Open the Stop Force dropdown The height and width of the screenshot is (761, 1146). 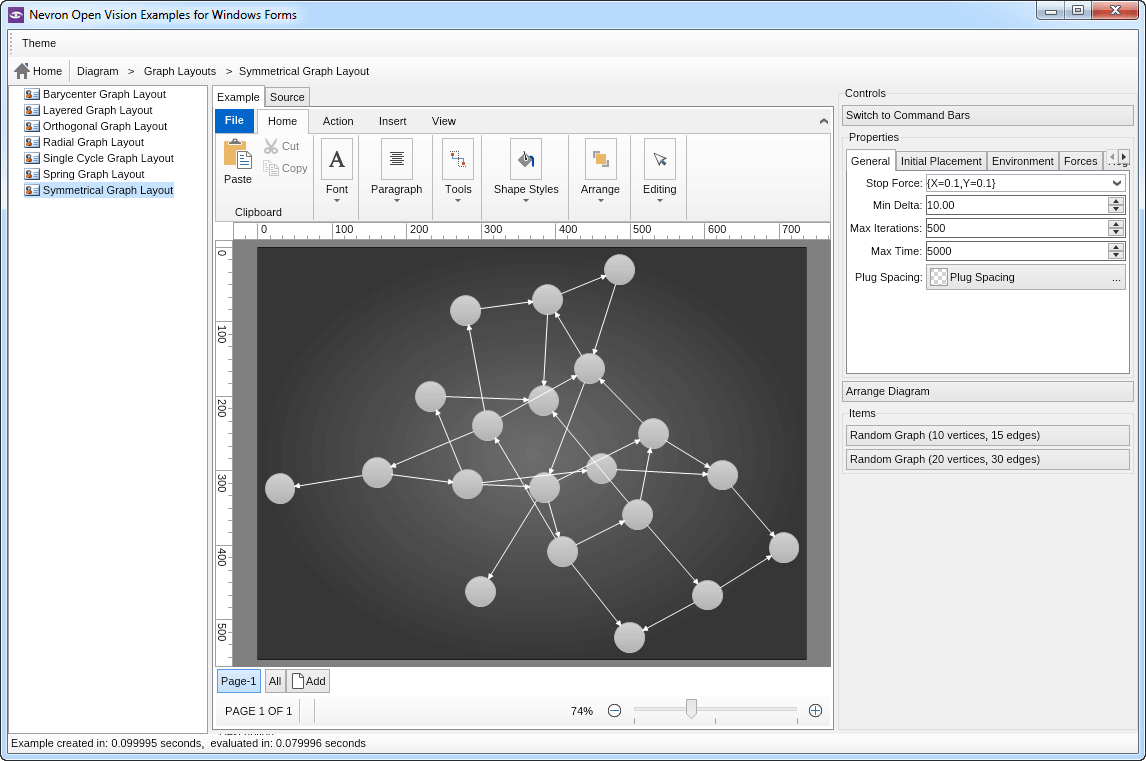(x=1117, y=183)
